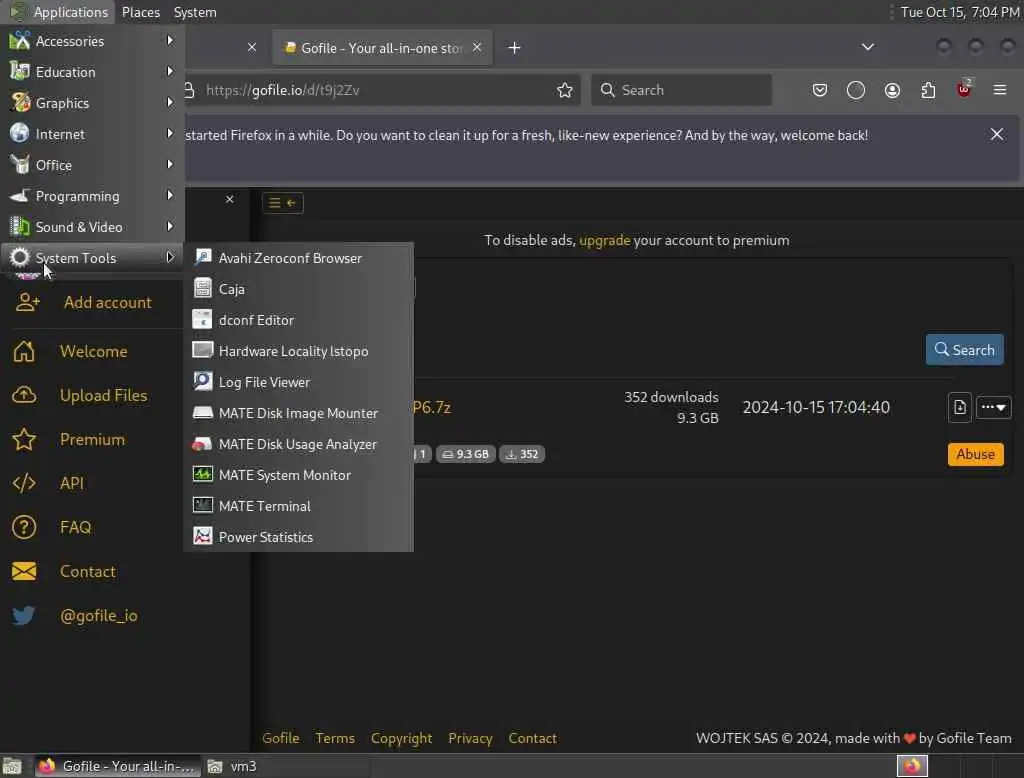Open Copyright footer link

[x=402, y=738]
